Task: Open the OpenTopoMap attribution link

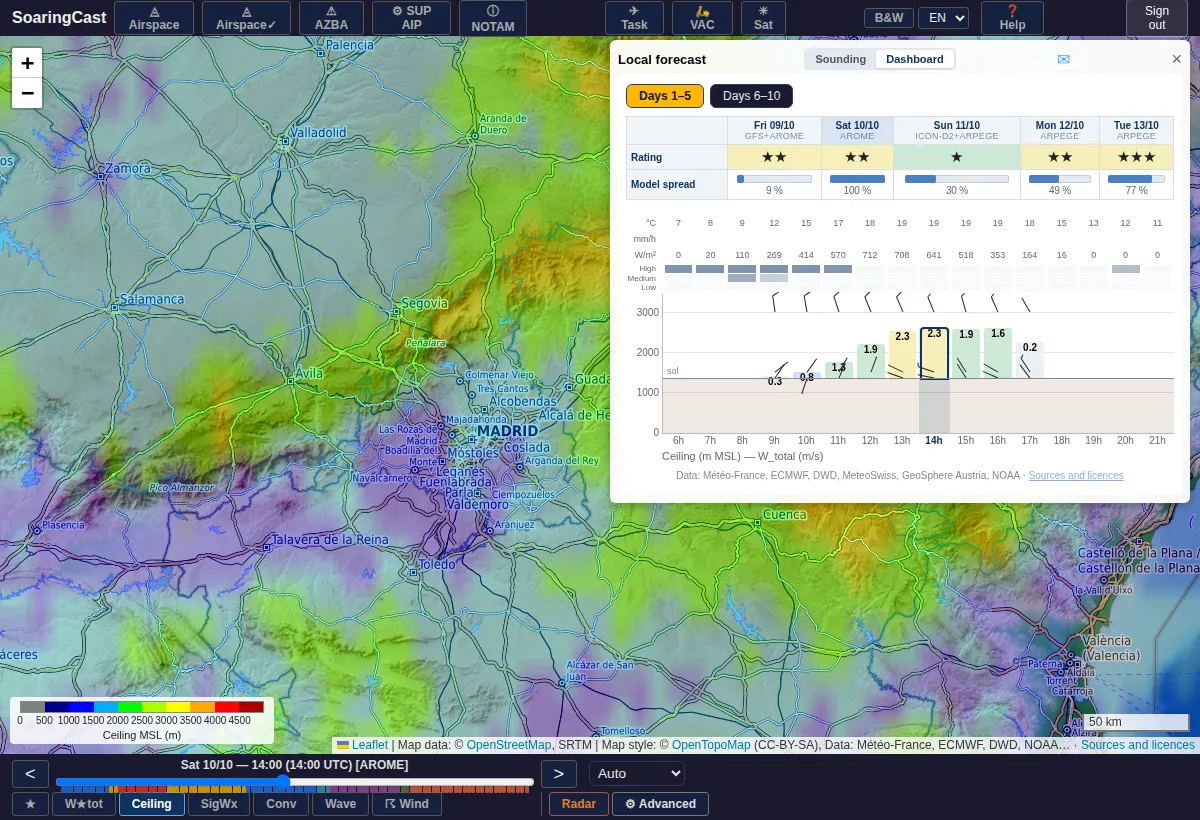Action: (x=711, y=745)
